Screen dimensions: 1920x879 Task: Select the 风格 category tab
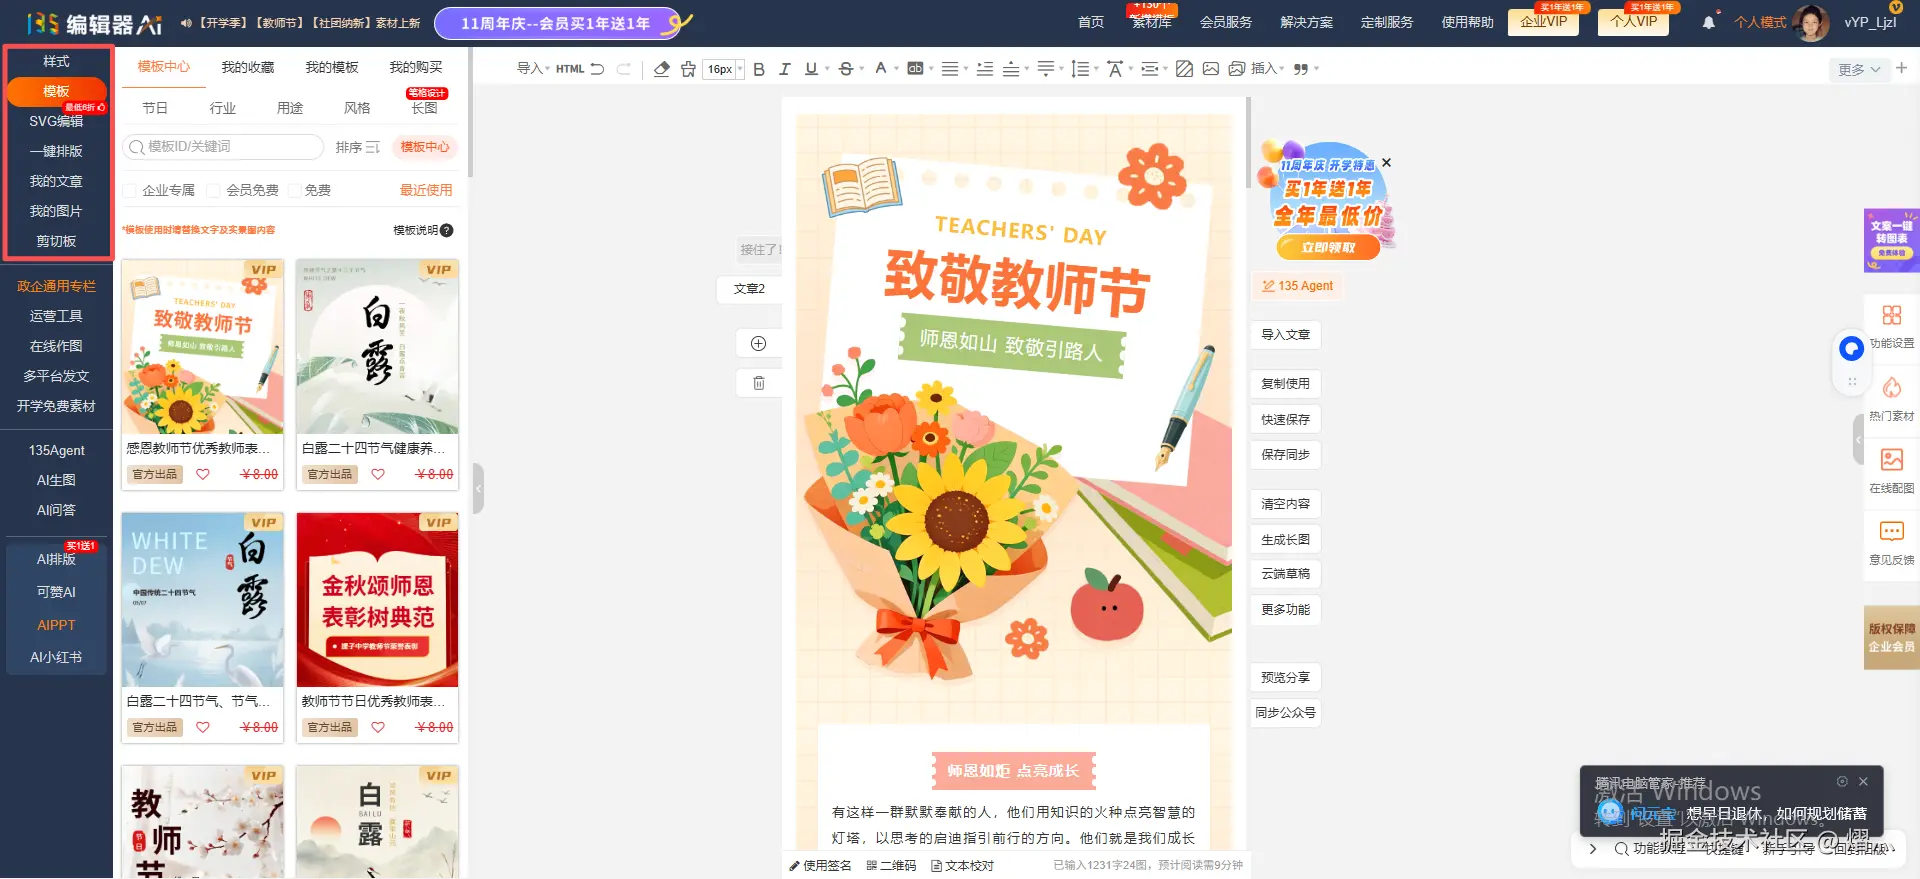click(357, 108)
